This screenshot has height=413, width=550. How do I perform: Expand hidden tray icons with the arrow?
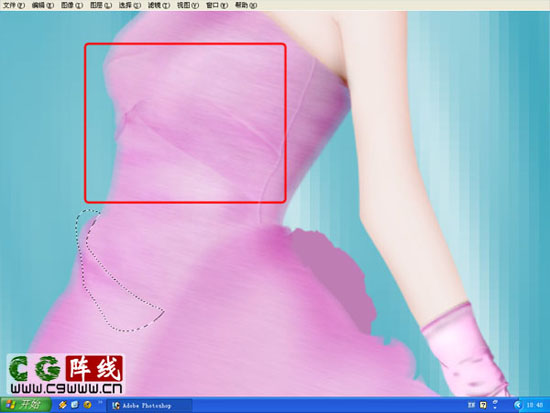point(518,405)
